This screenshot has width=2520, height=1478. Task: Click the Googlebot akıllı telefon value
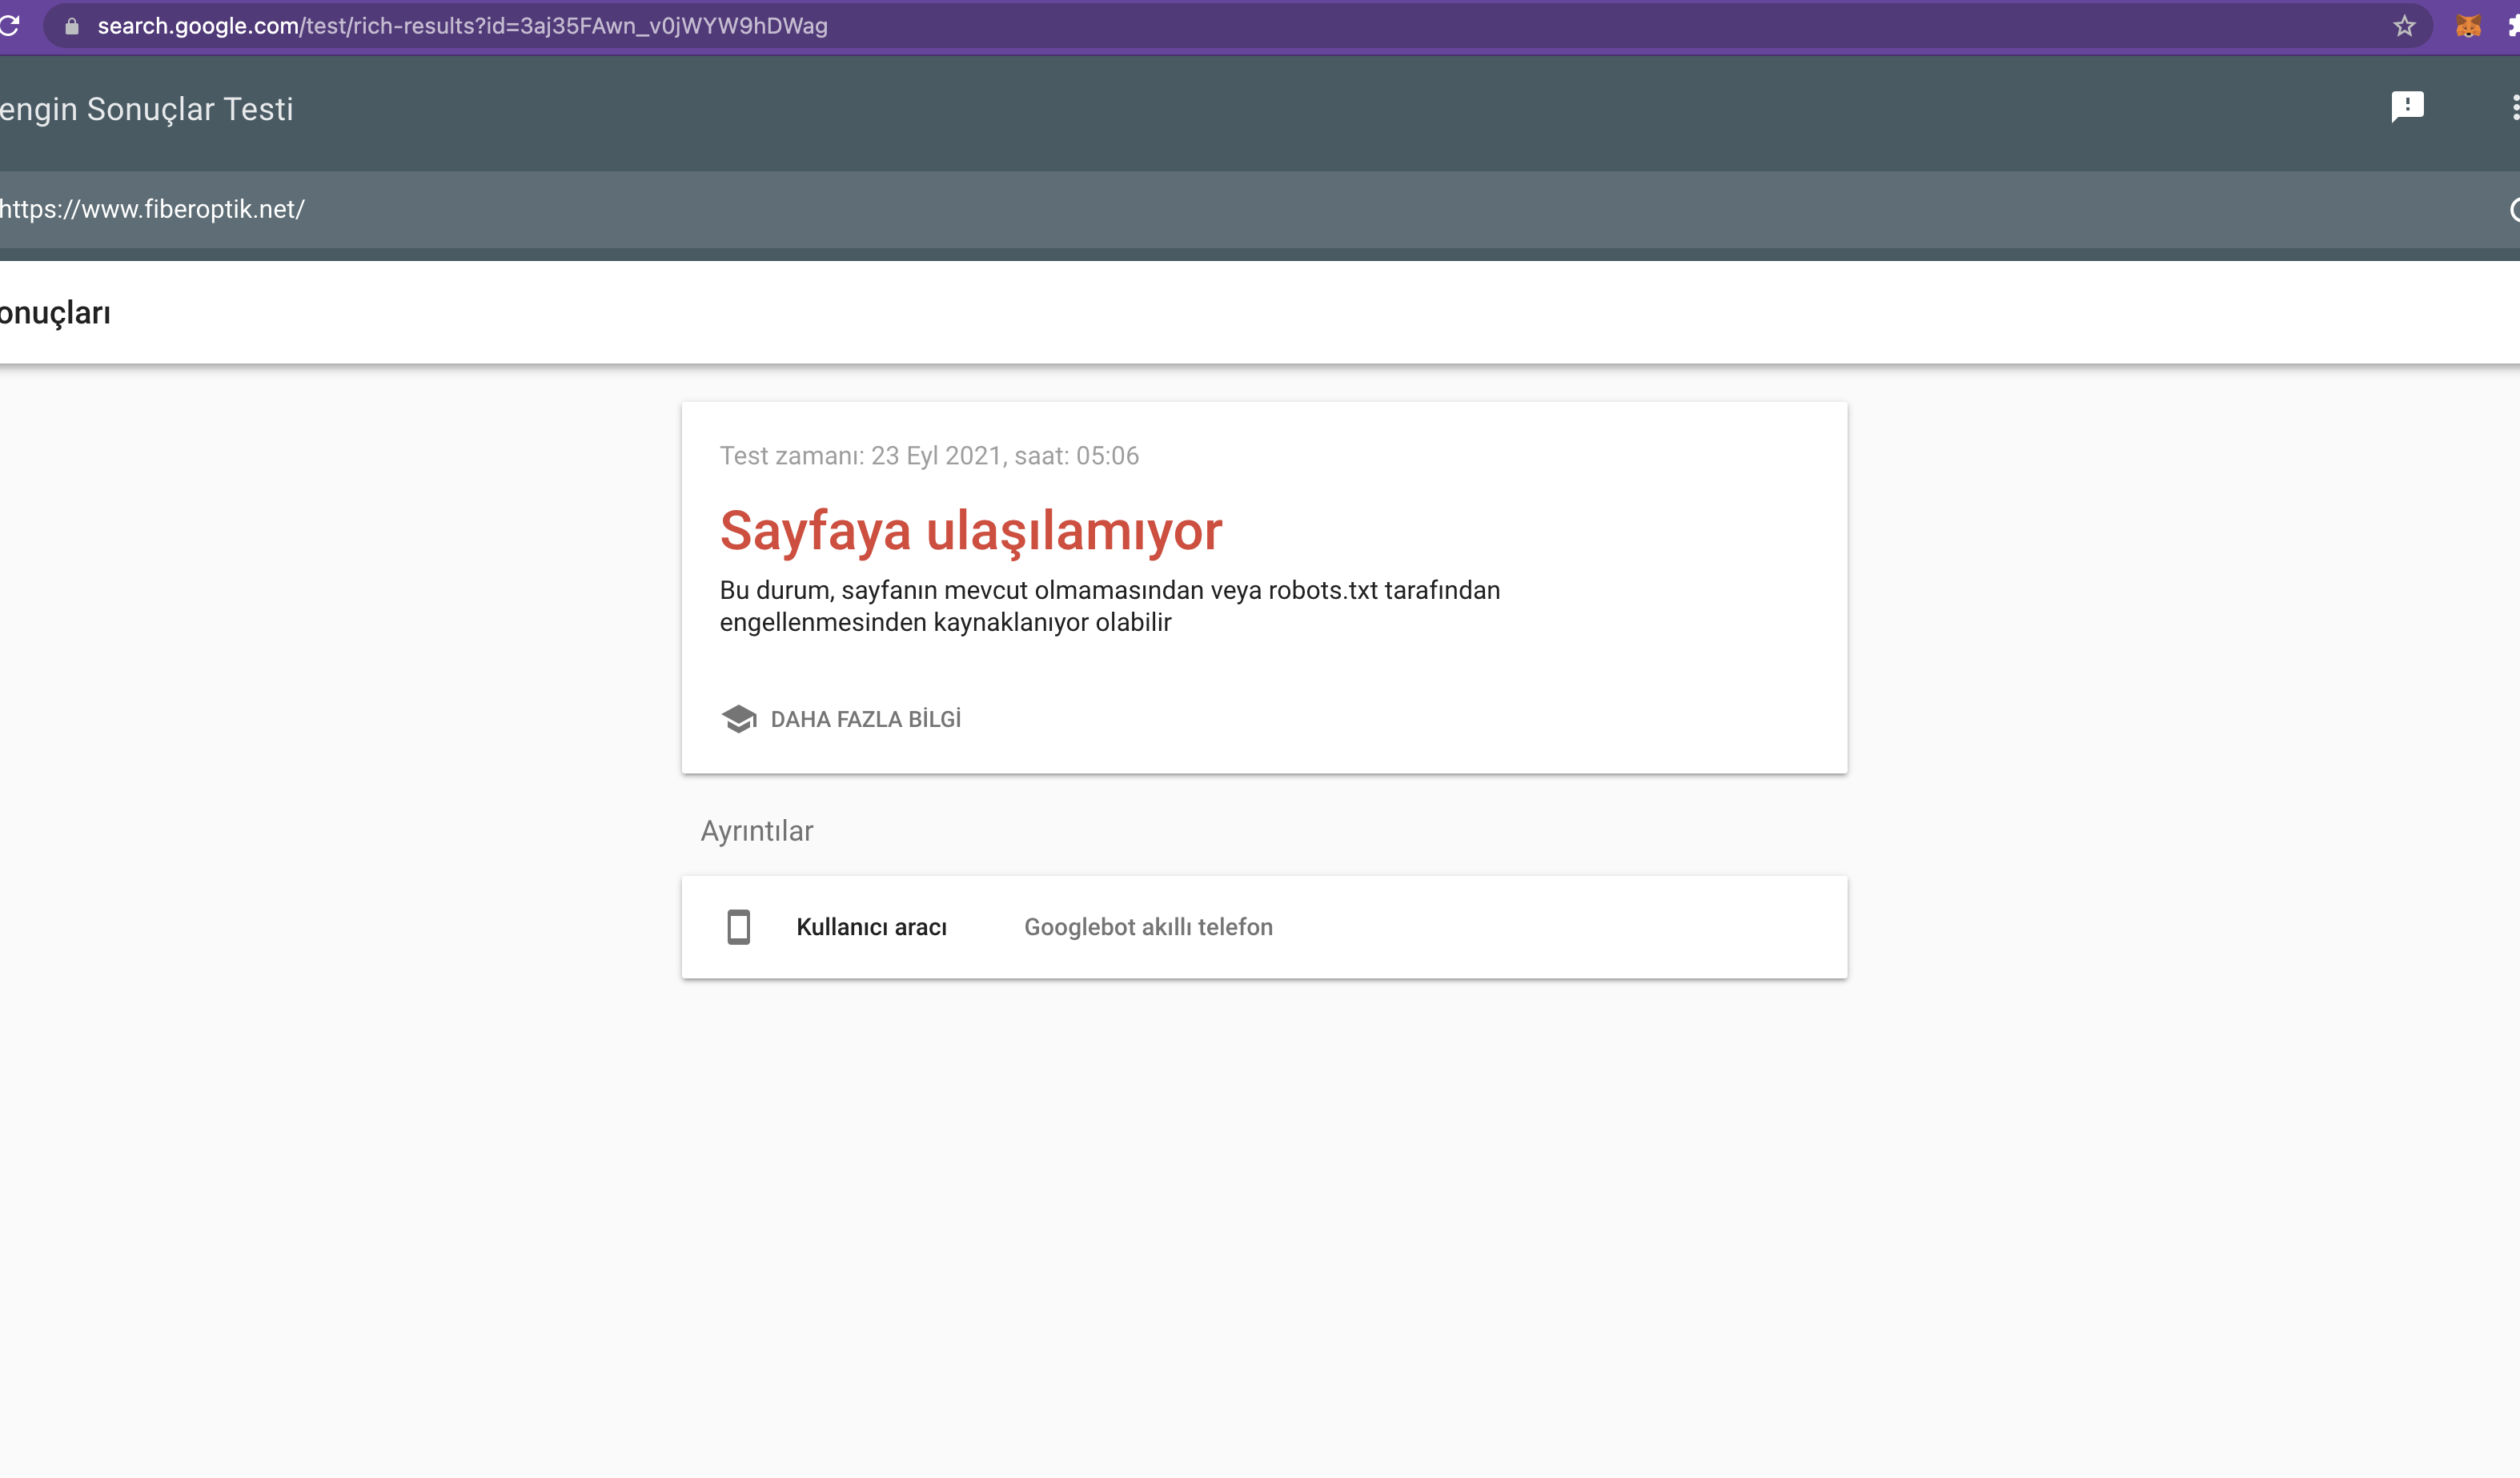point(1148,927)
